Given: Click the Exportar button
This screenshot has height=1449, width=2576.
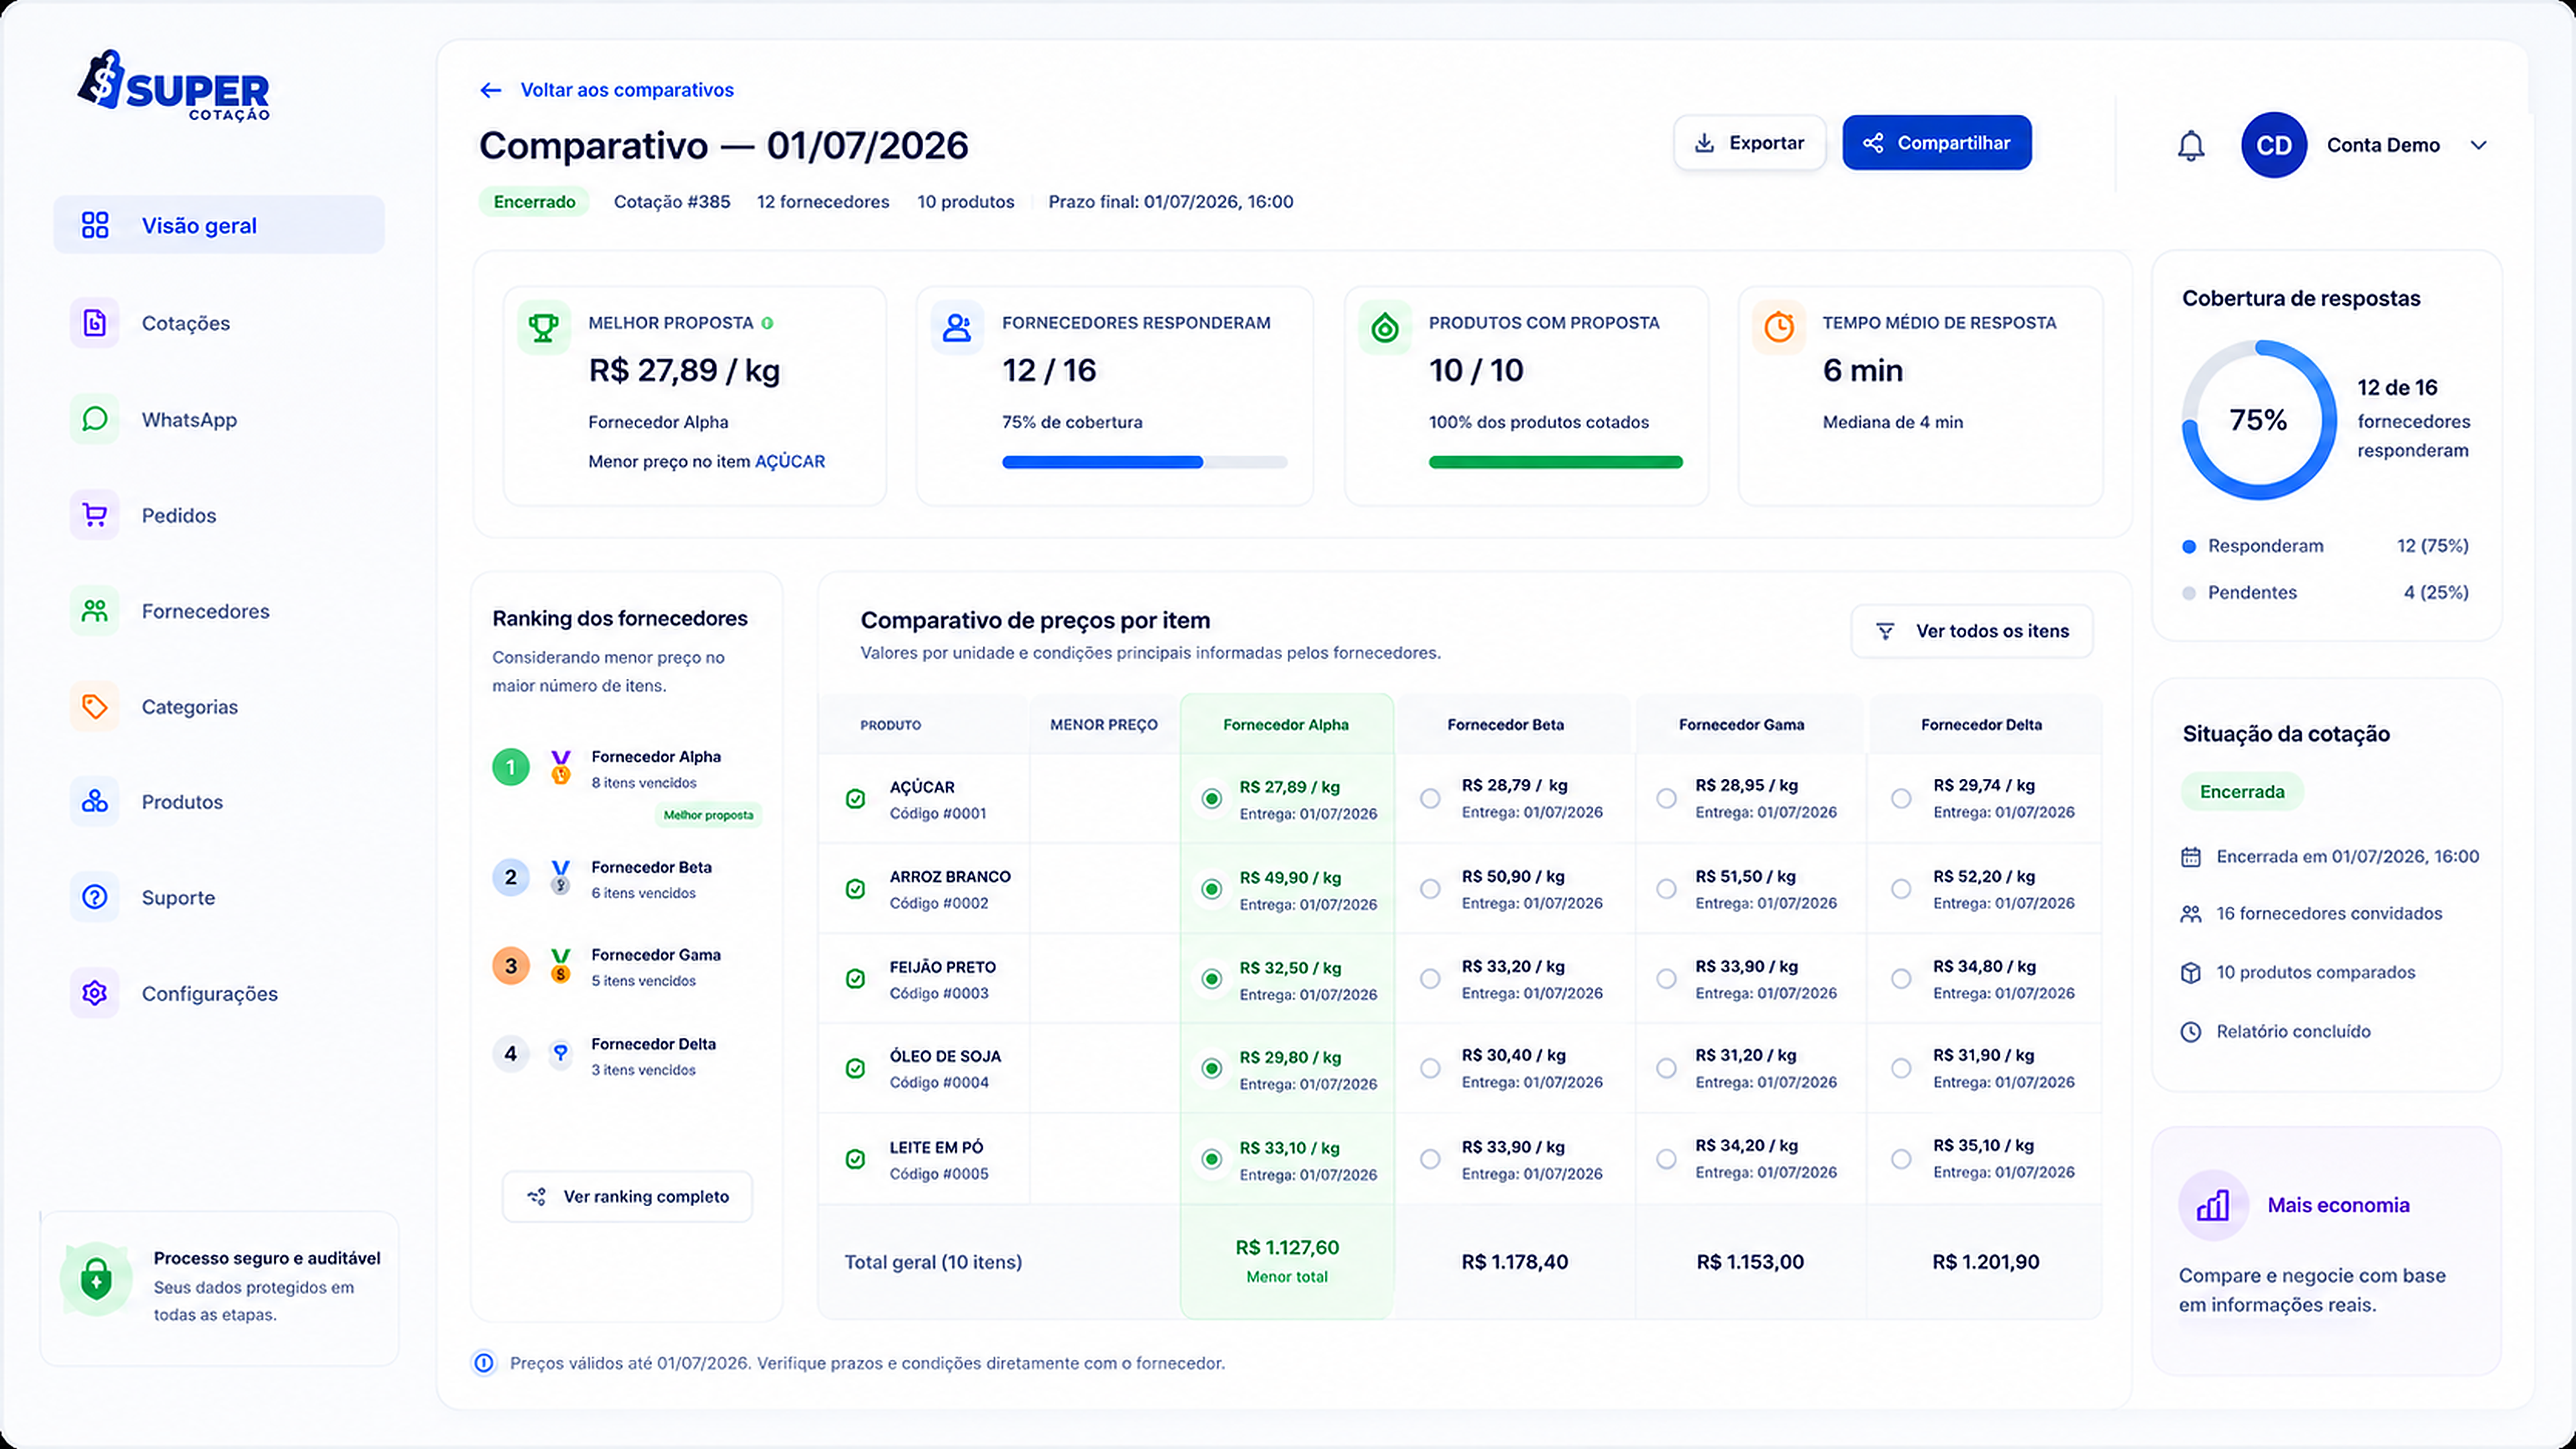Looking at the screenshot, I should tap(1750, 143).
